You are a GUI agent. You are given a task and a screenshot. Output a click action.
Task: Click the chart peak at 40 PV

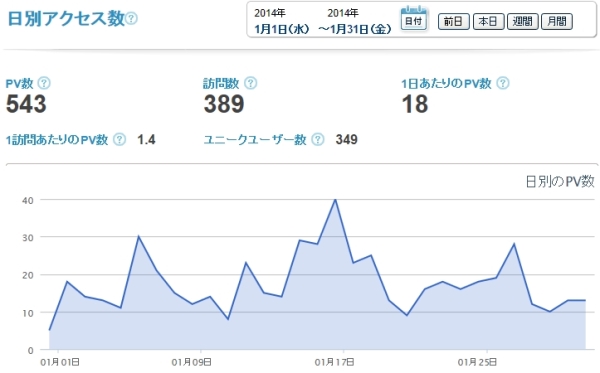[335, 199]
